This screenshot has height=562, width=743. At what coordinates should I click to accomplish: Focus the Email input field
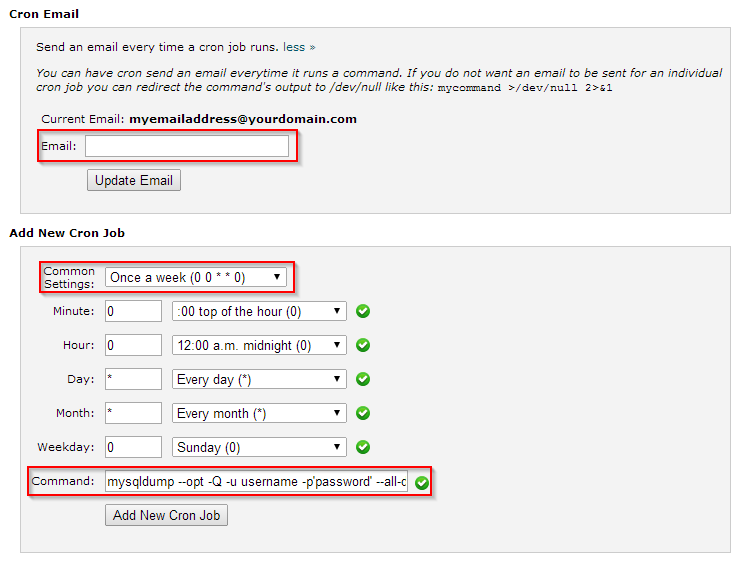point(187,146)
